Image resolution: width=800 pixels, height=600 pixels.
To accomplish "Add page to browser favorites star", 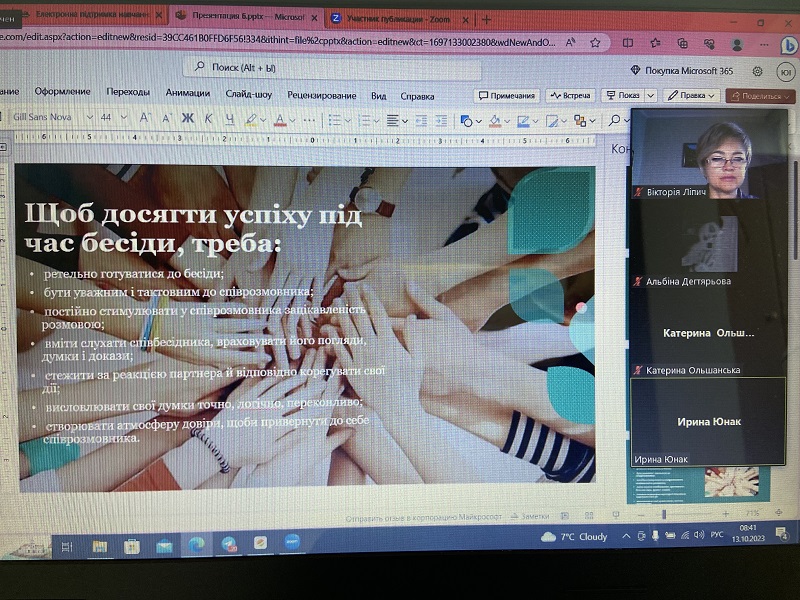I will (595, 43).
